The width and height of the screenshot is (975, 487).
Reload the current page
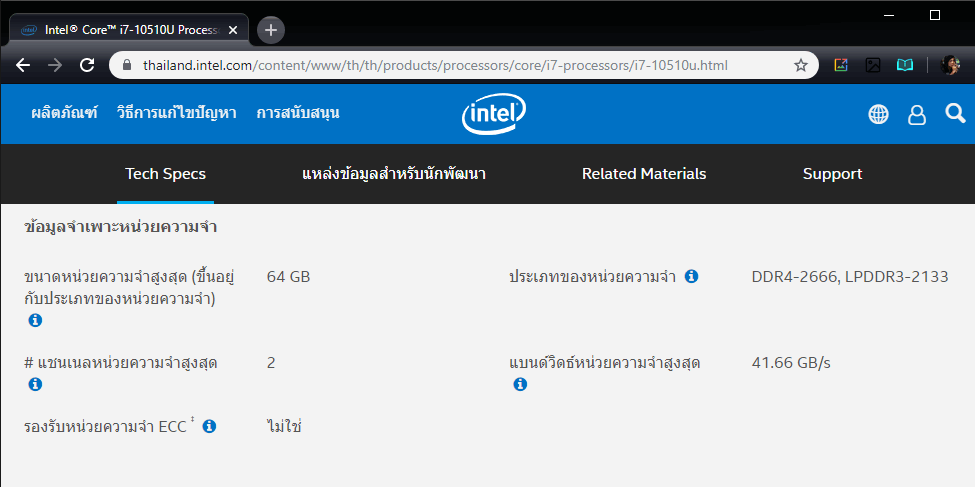[87, 66]
